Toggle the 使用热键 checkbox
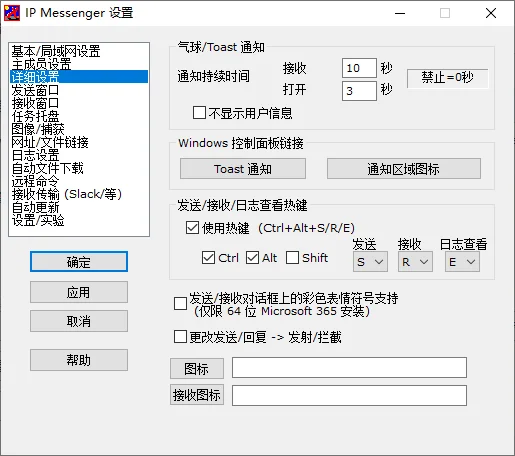 (x=192, y=228)
